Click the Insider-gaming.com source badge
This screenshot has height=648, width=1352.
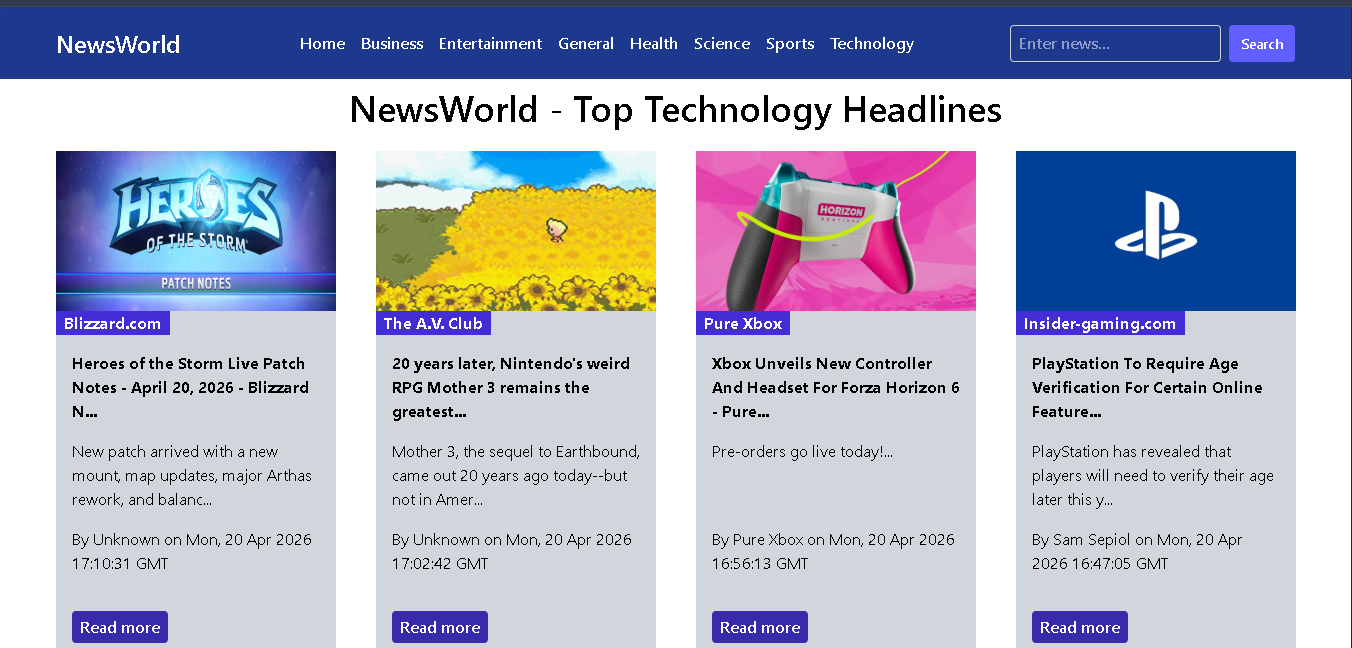1100,323
